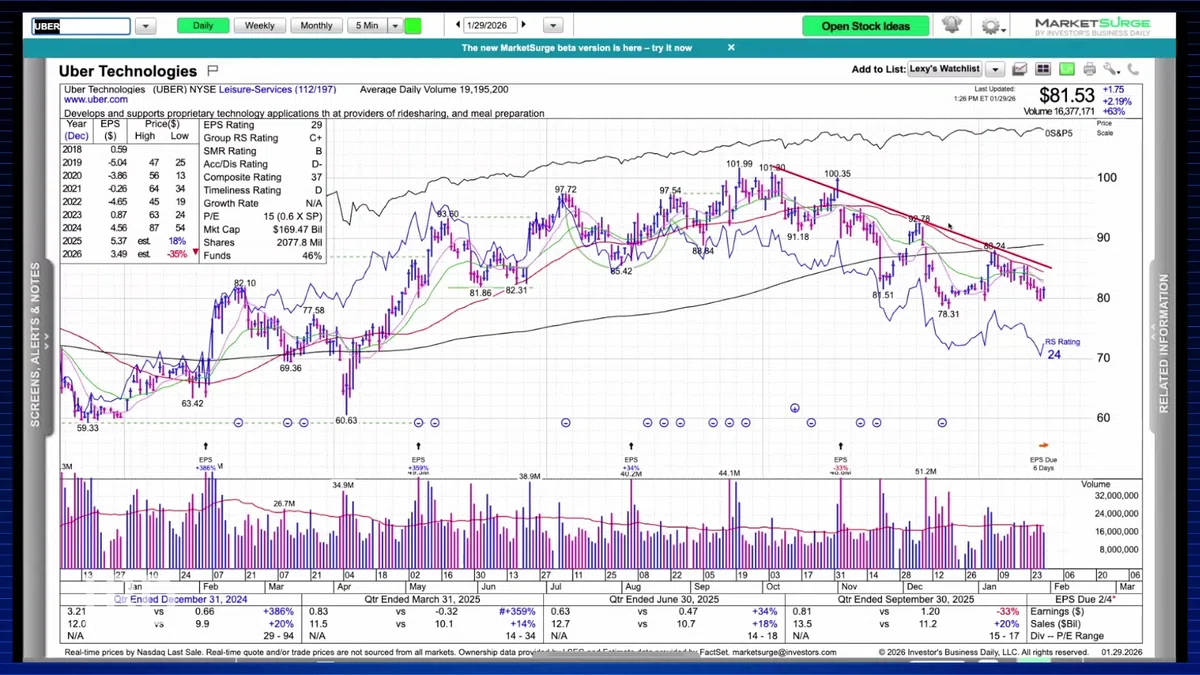Viewport: 1200px width, 675px height.
Task: Click the EPS Due arrow marker on chart
Action: 1043,446
